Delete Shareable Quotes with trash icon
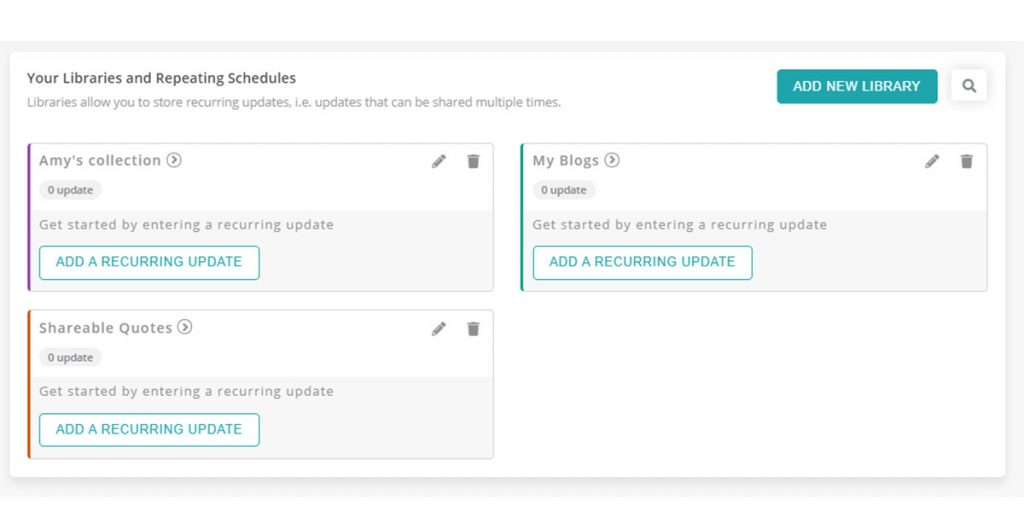This screenshot has width=1024, height=512. [x=473, y=328]
